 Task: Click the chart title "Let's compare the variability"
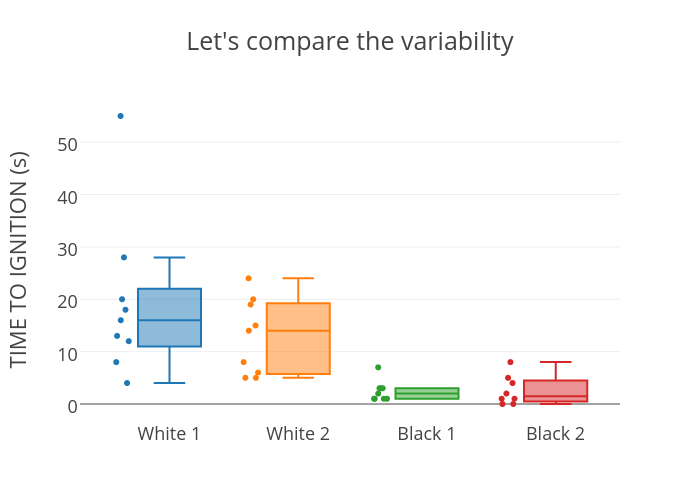350,42
